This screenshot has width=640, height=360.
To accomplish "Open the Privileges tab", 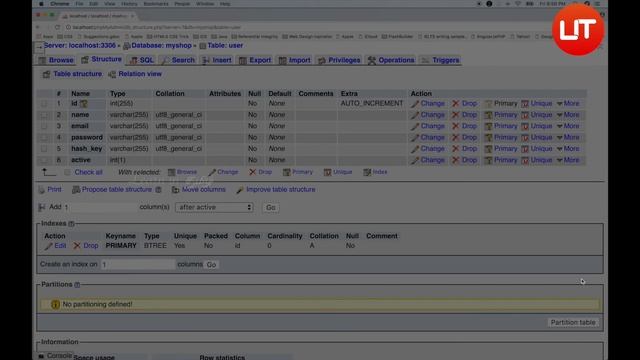I will pyautogui.click(x=339, y=60).
